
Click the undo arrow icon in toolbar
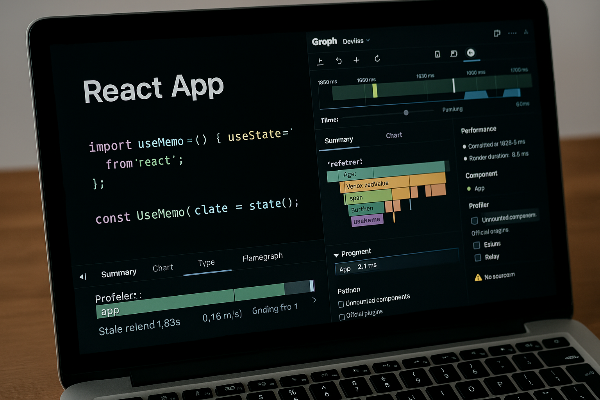point(339,60)
